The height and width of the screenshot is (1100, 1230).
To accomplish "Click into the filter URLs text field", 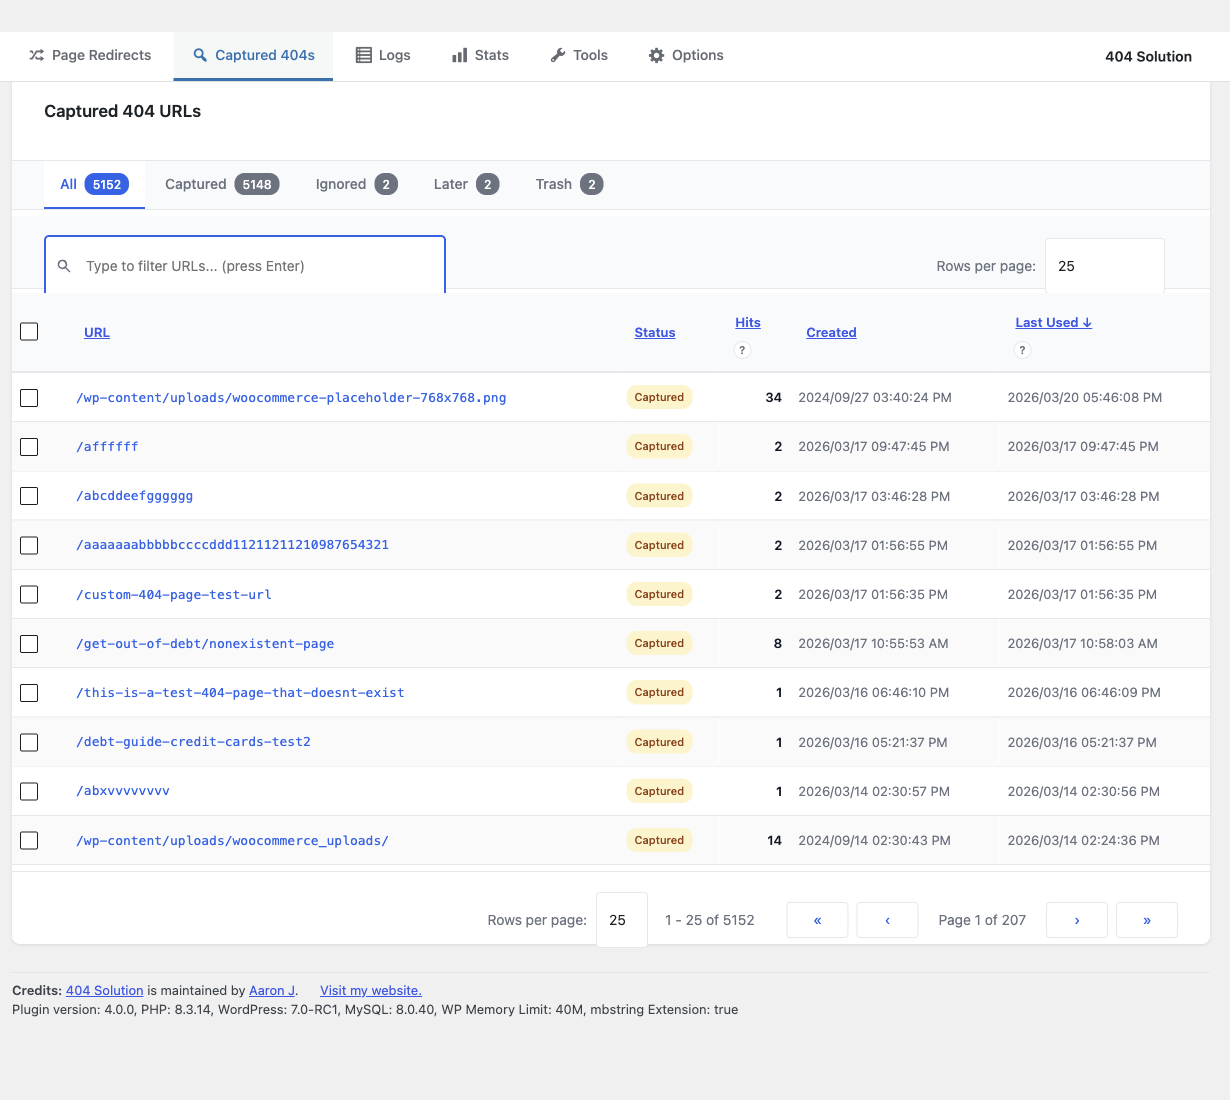I will [255, 266].
